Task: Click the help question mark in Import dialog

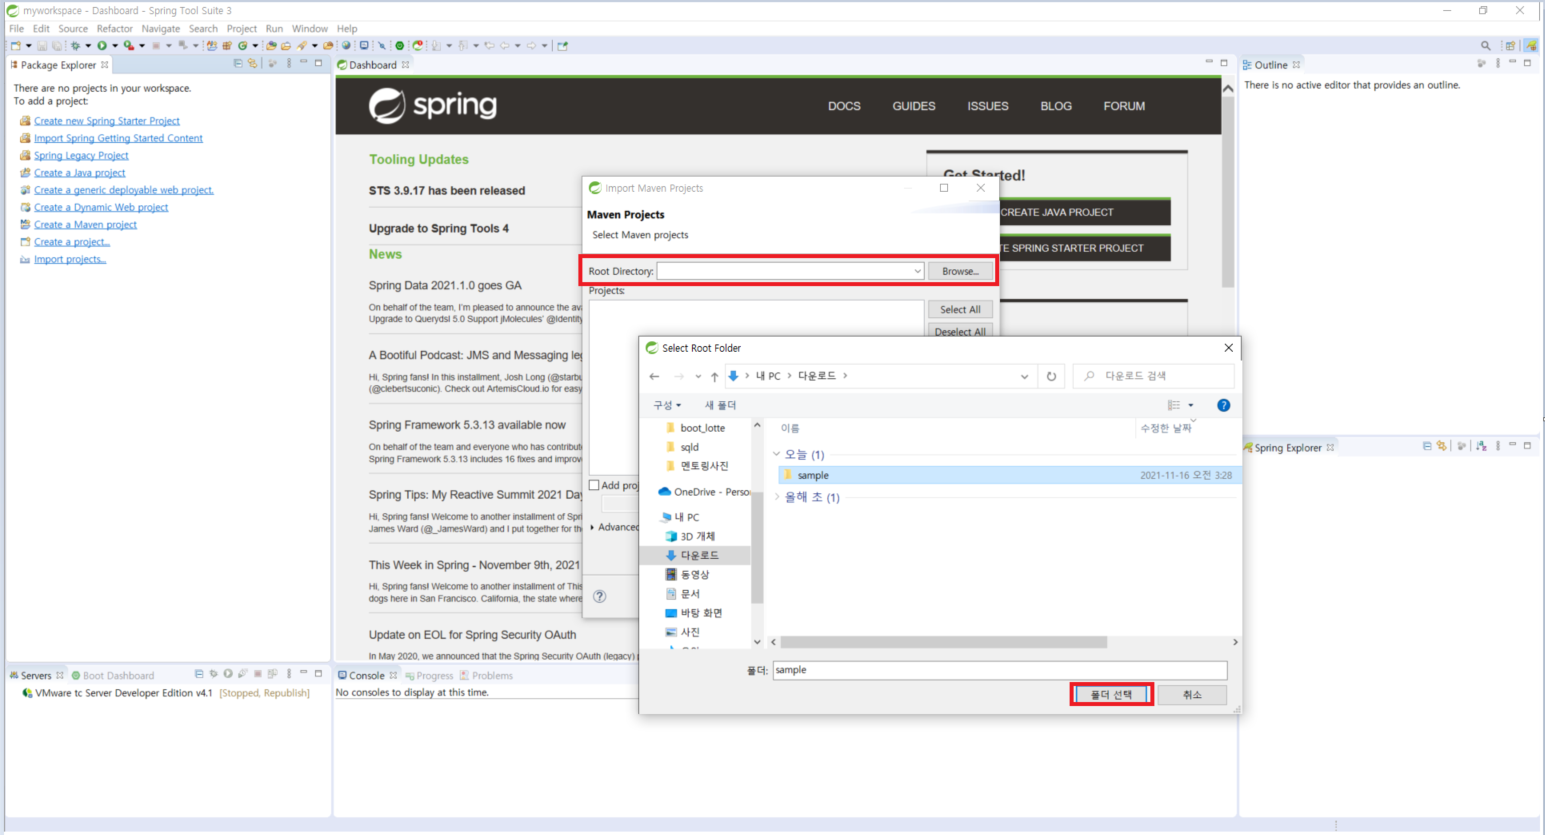Action: pos(600,596)
